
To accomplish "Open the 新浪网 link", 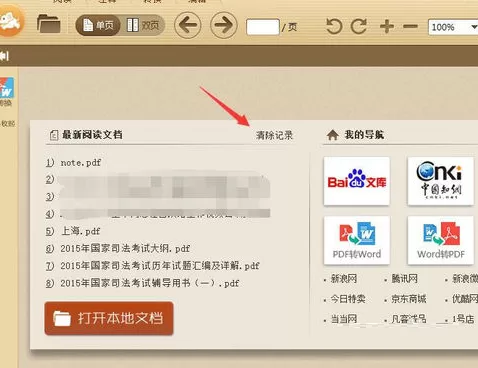I will tap(344, 279).
